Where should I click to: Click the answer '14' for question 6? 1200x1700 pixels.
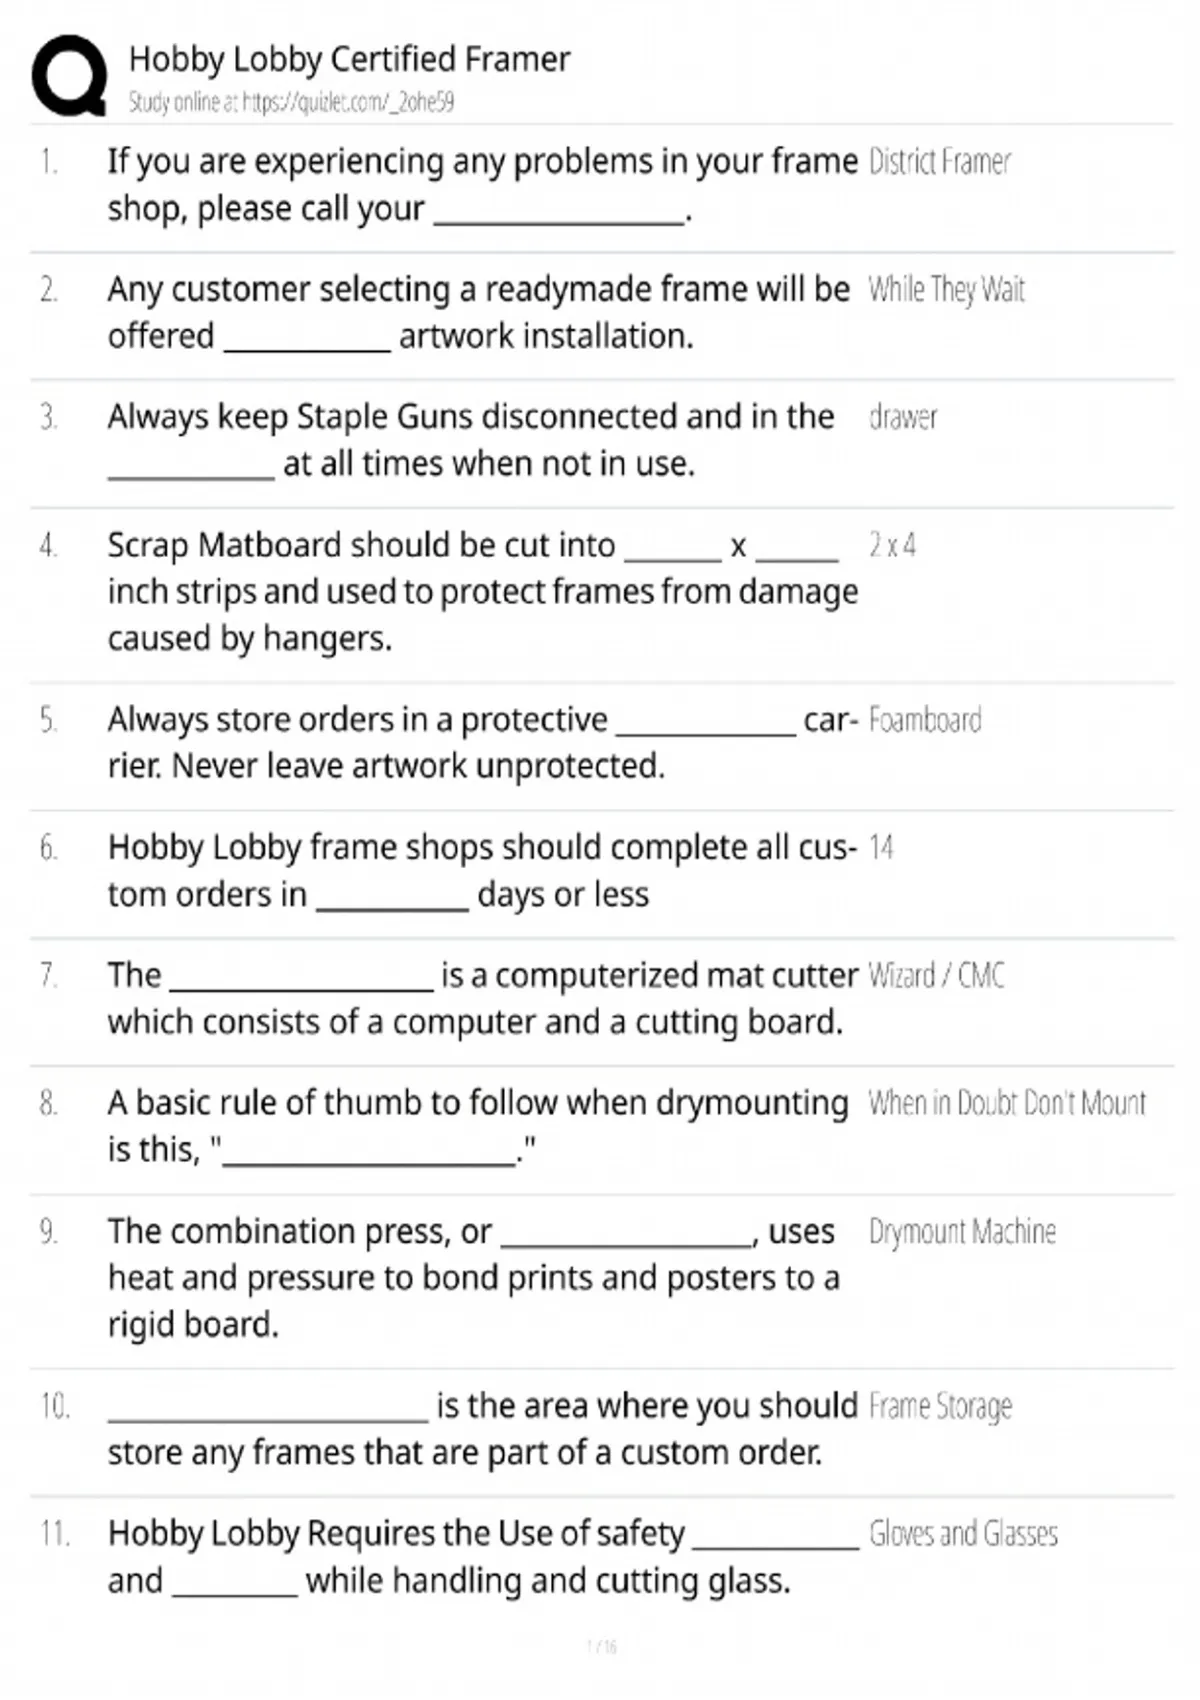coord(881,848)
